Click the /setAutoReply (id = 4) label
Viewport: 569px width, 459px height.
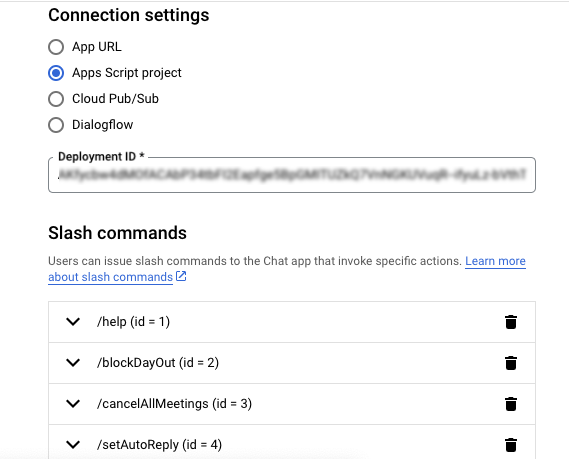click(x=159, y=445)
